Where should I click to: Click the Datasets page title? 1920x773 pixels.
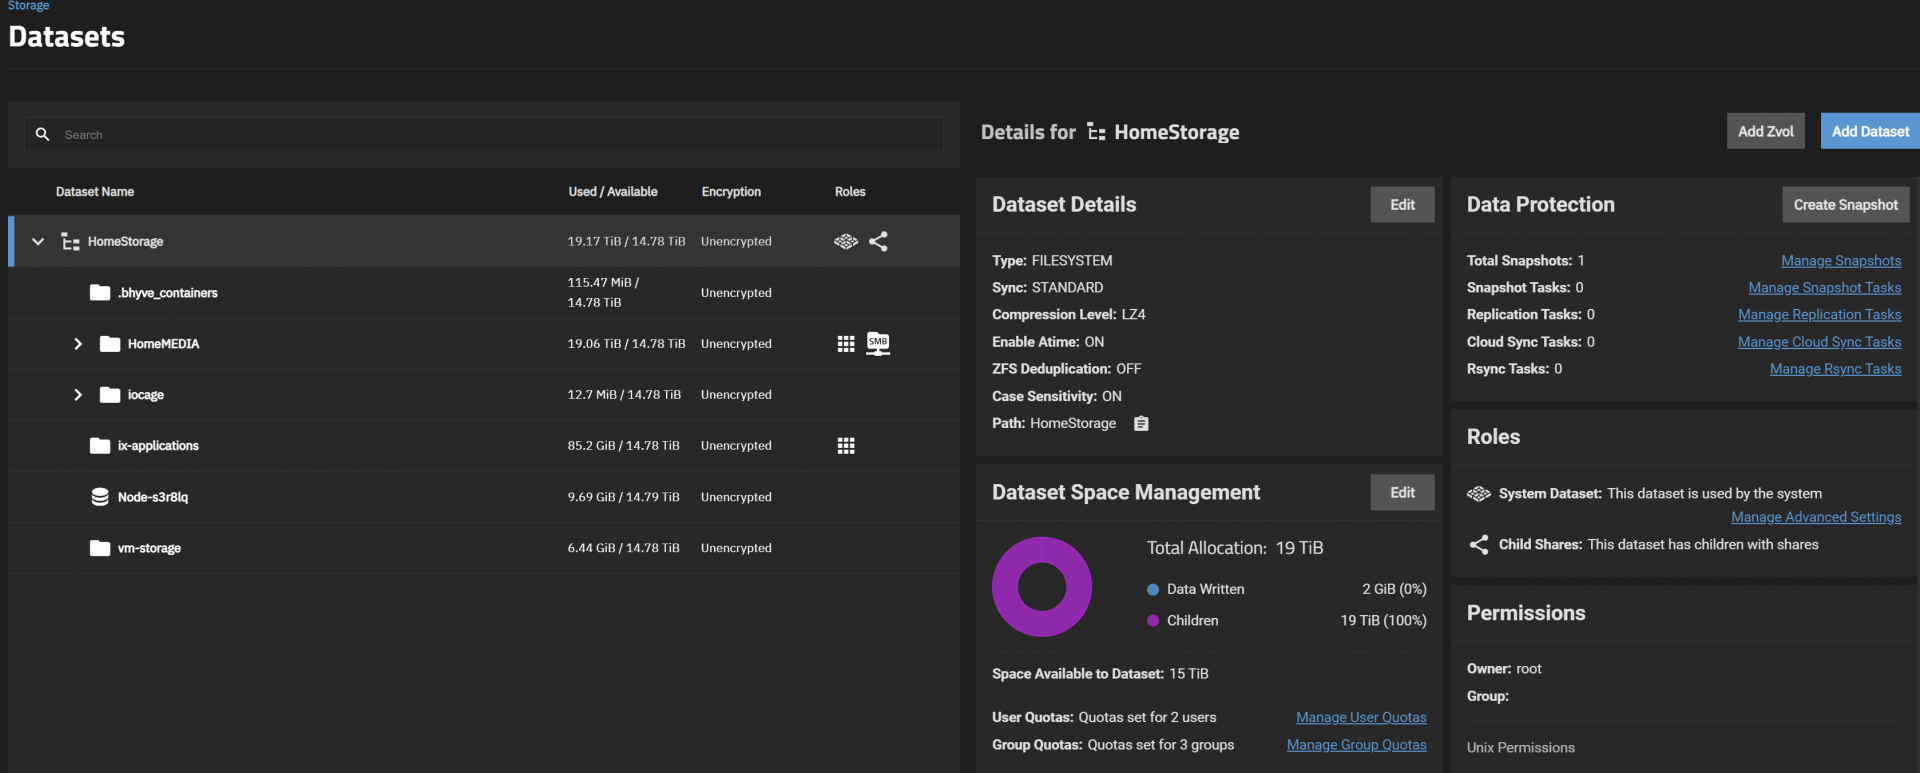point(67,37)
